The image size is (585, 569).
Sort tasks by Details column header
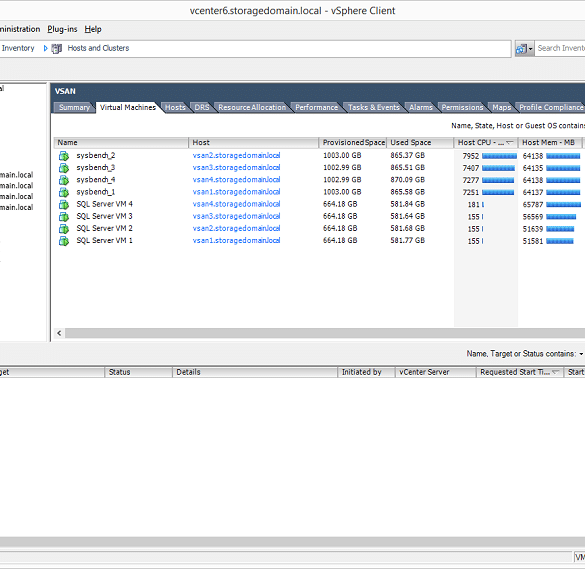point(255,372)
